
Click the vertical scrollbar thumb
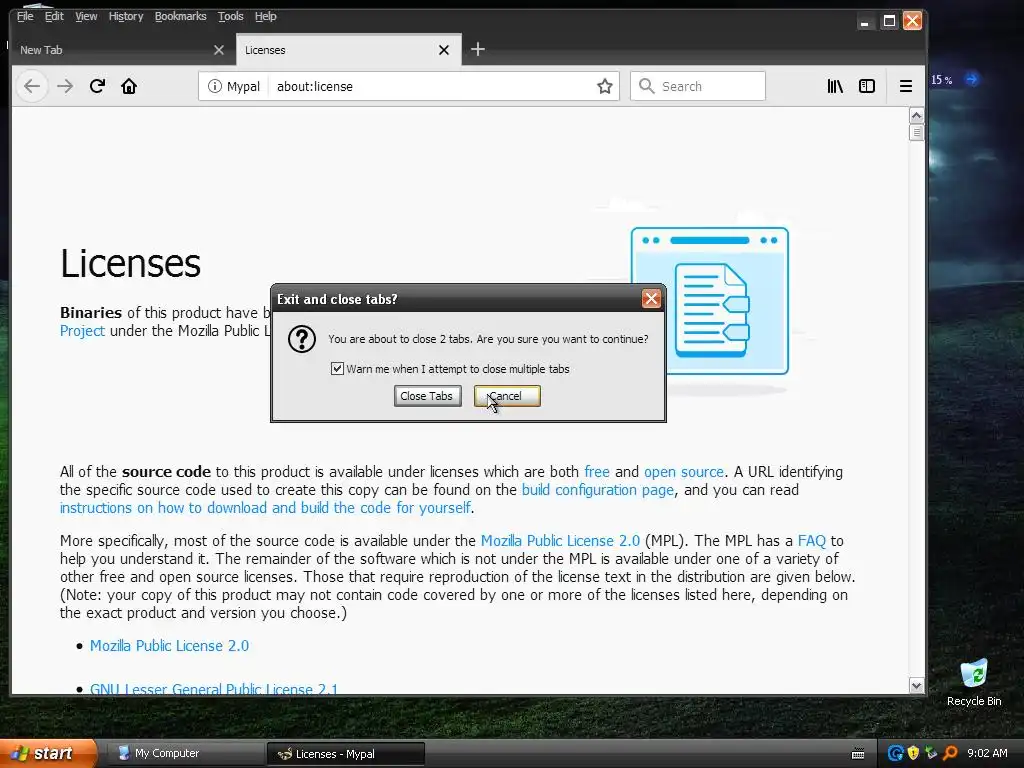(x=916, y=133)
